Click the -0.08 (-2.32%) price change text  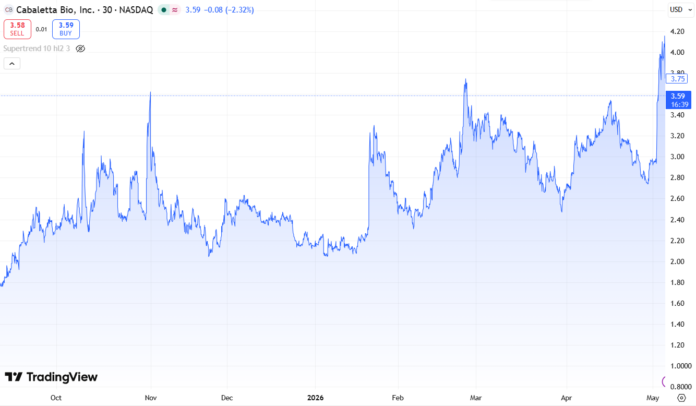tap(229, 10)
